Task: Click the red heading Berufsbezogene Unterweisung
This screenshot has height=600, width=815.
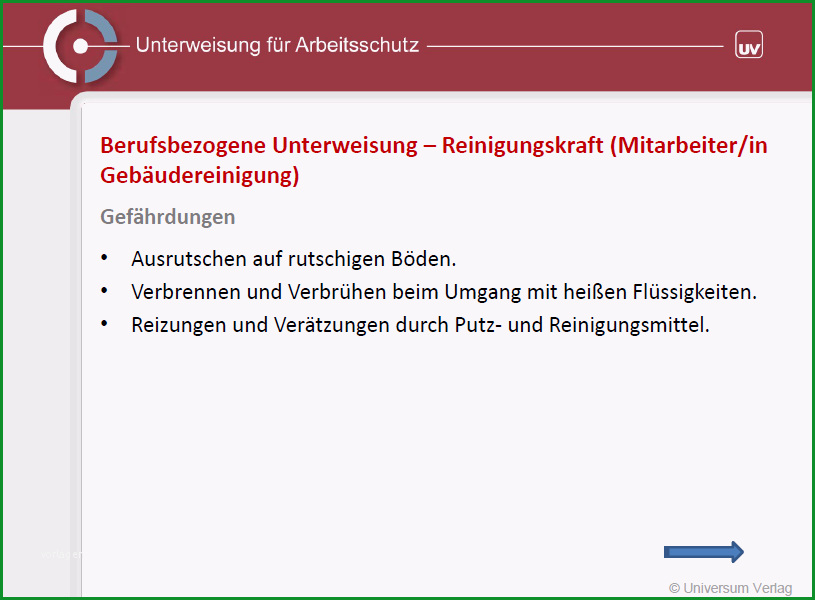Action: pyautogui.click(x=433, y=160)
